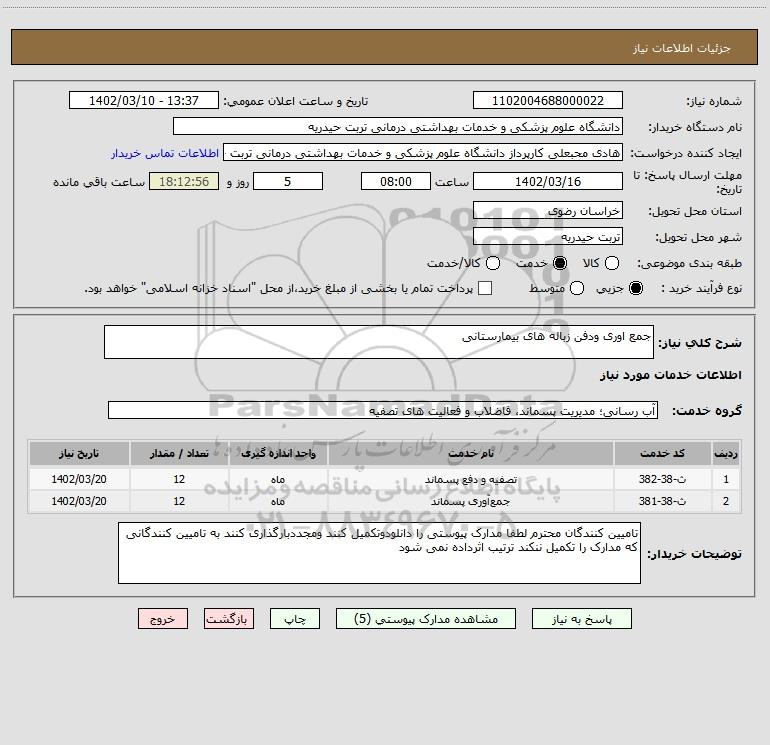770x745 pixels.
Task: Click the توضیحات خریدار notes box
Action: 379,553
